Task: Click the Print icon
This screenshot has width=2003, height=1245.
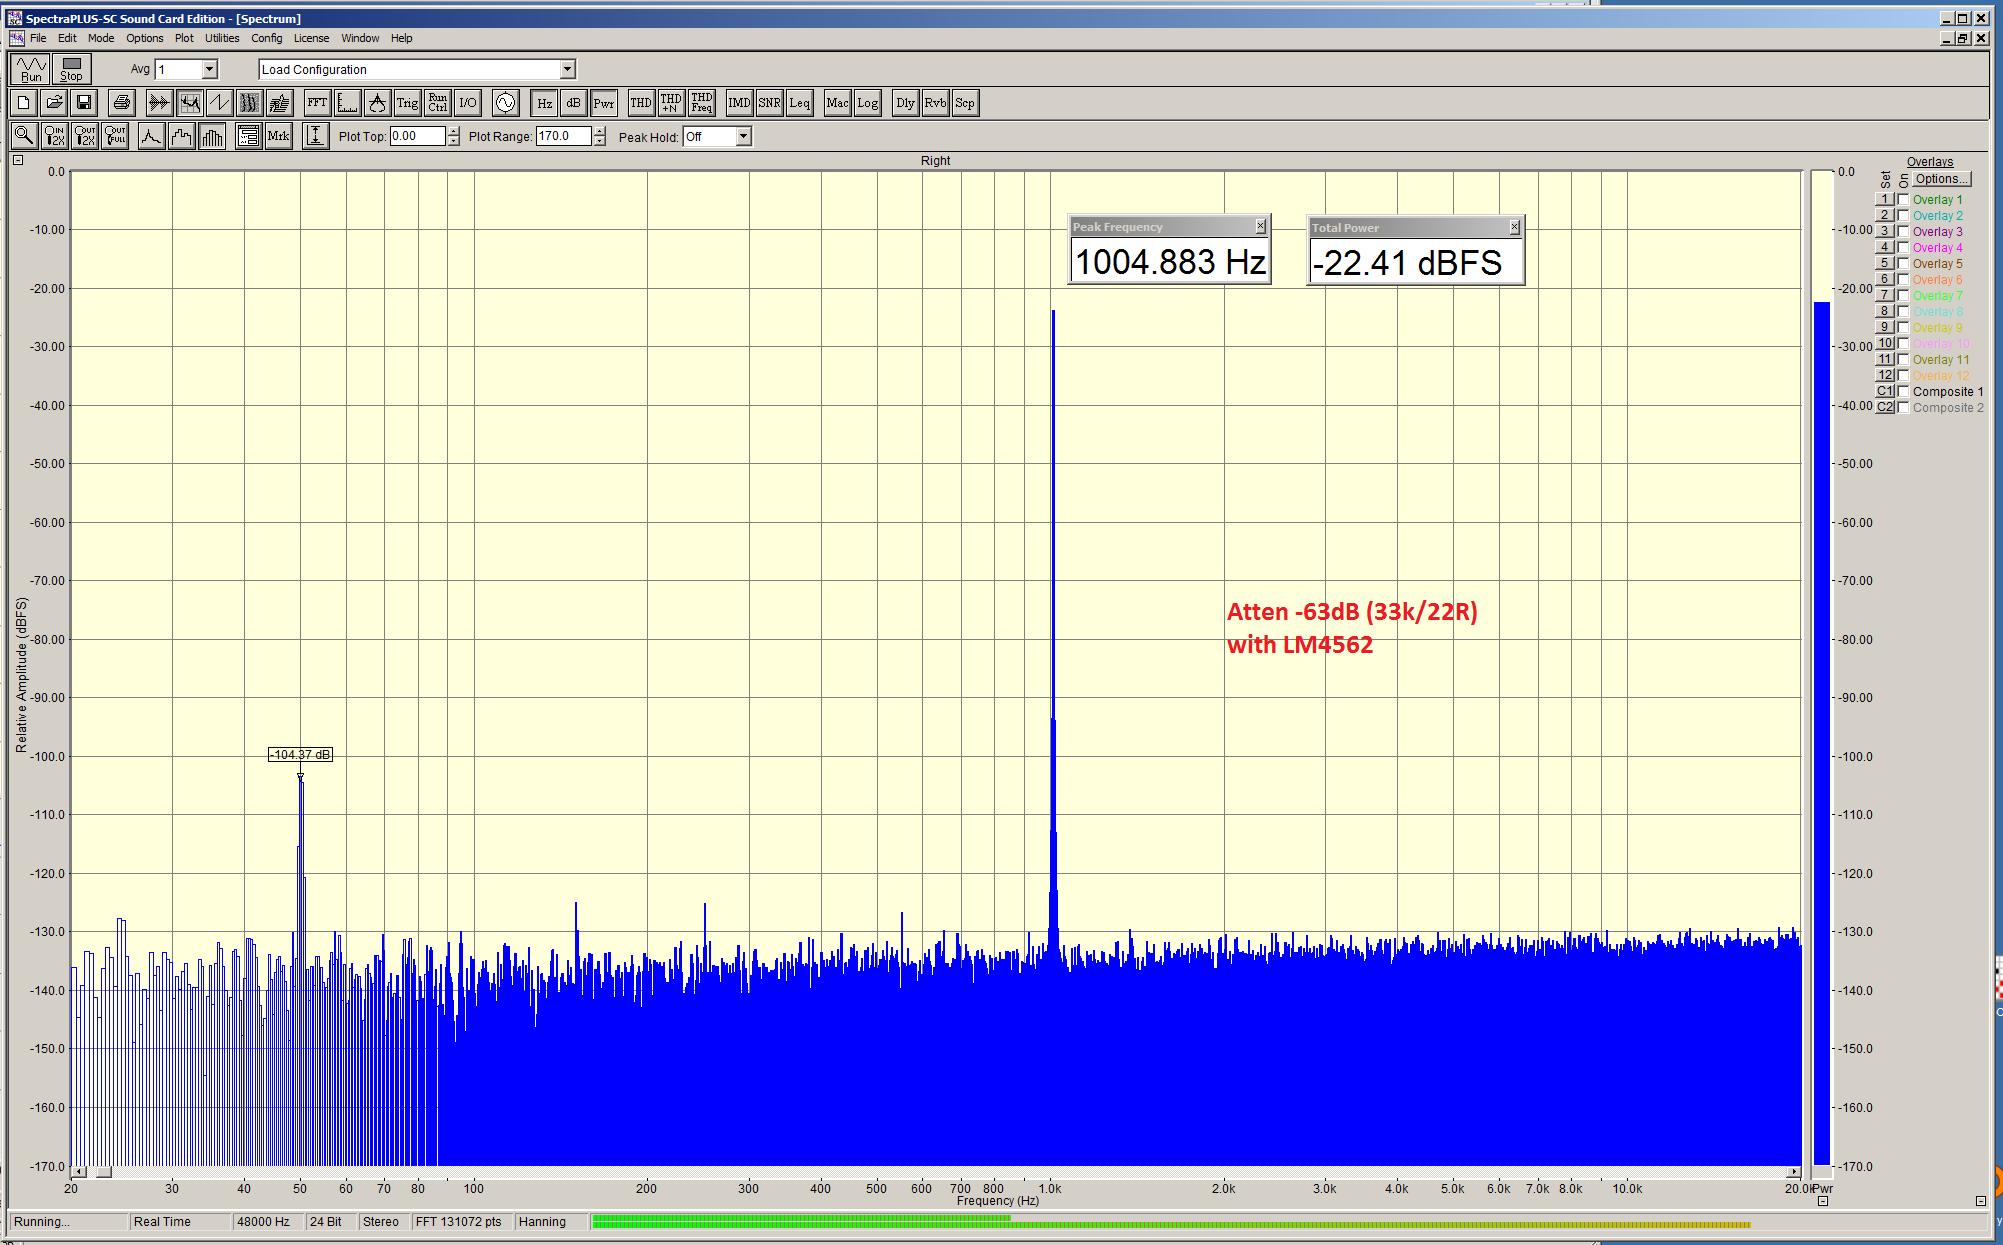Action: pos(122,103)
